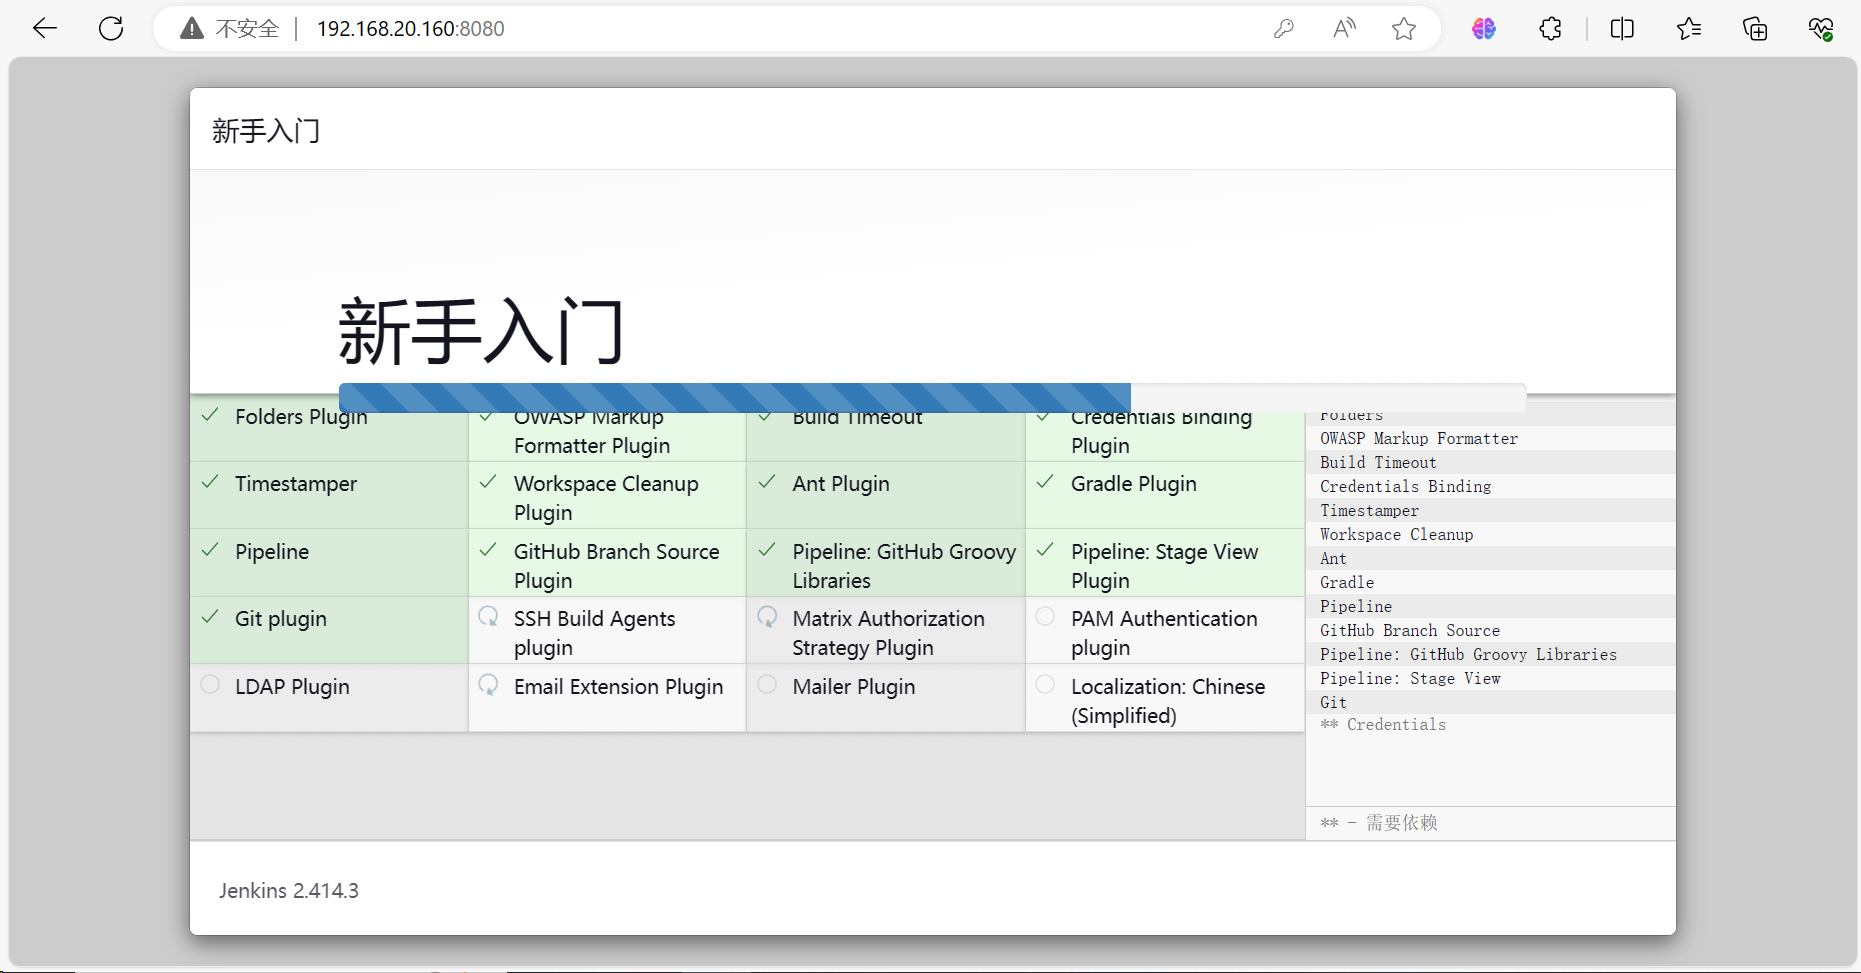Image resolution: width=1861 pixels, height=973 pixels.
Task: Click Pipeline: Stage View log entry
Action: click(1410, 678)
